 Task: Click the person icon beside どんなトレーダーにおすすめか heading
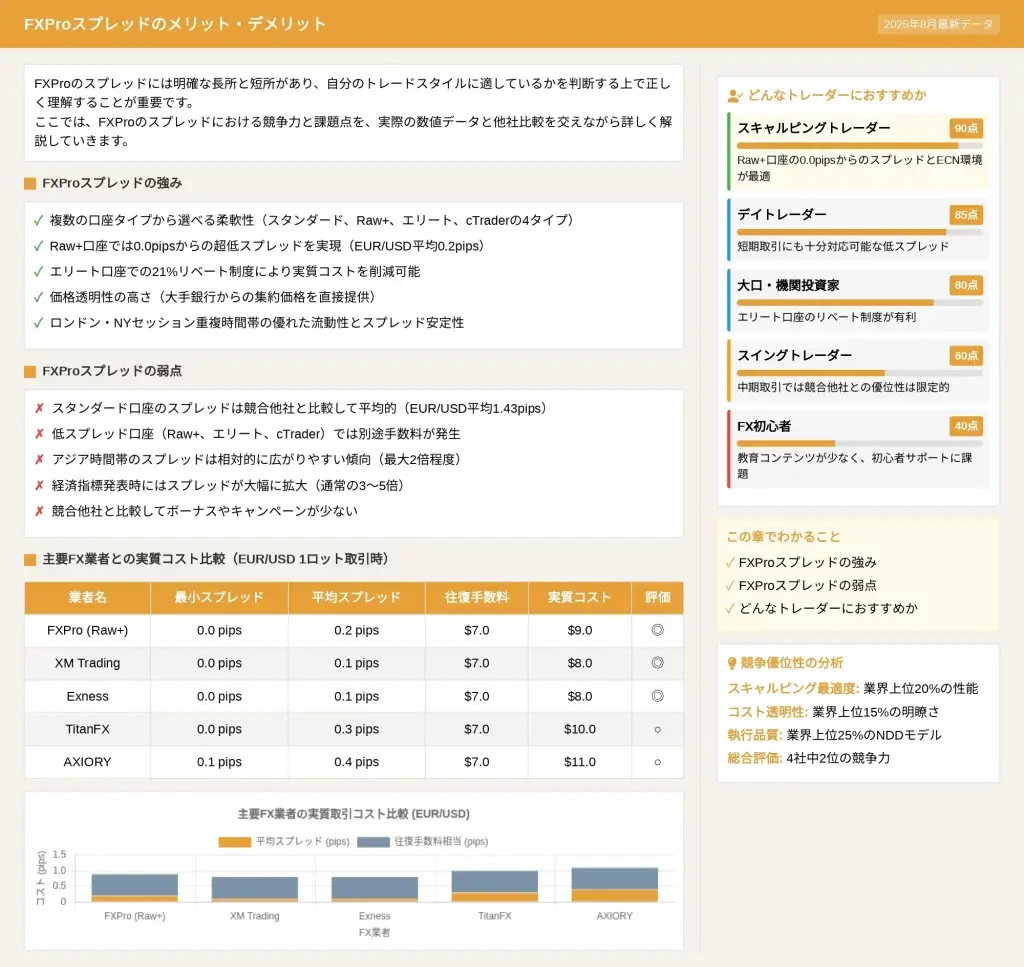tap(735, 96)
